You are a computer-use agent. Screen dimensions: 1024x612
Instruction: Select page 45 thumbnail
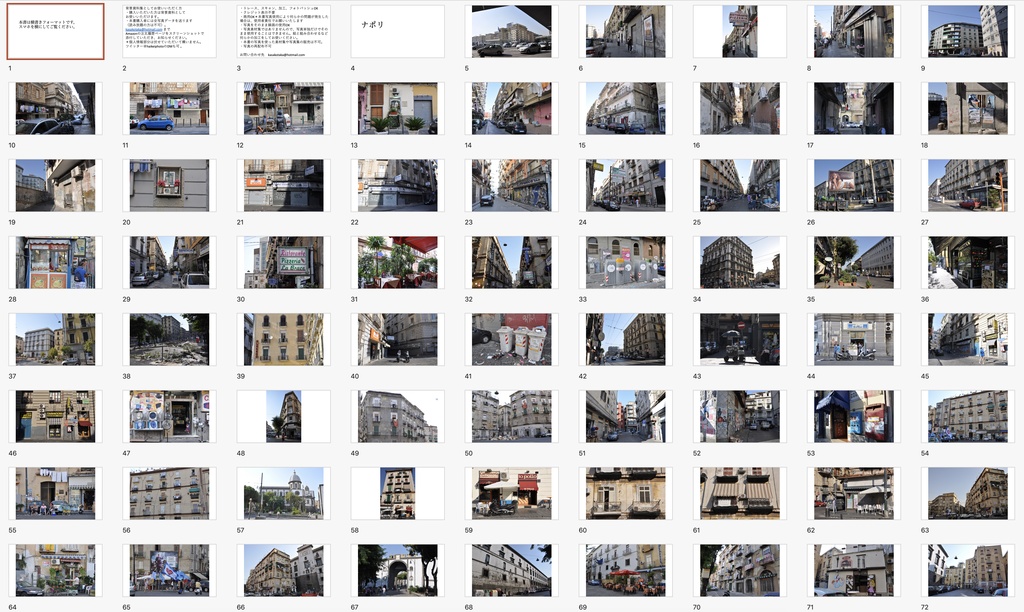968,340
